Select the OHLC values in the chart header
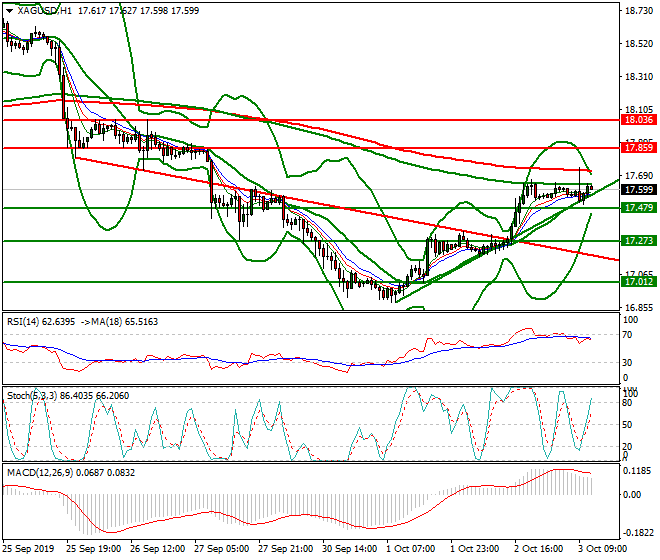The width and height of the screenshot is (660, 560). pos(138,11)
